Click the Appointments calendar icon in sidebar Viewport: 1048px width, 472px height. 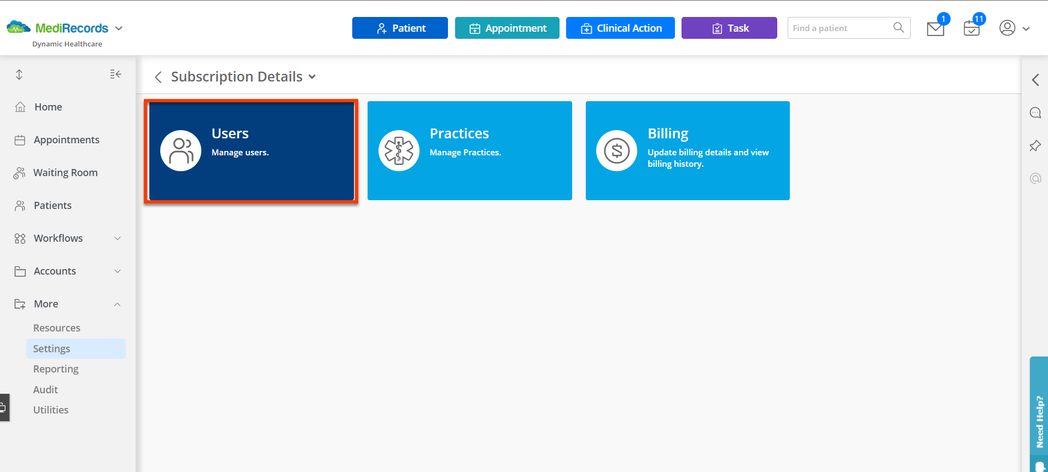[x=20, y=140]
